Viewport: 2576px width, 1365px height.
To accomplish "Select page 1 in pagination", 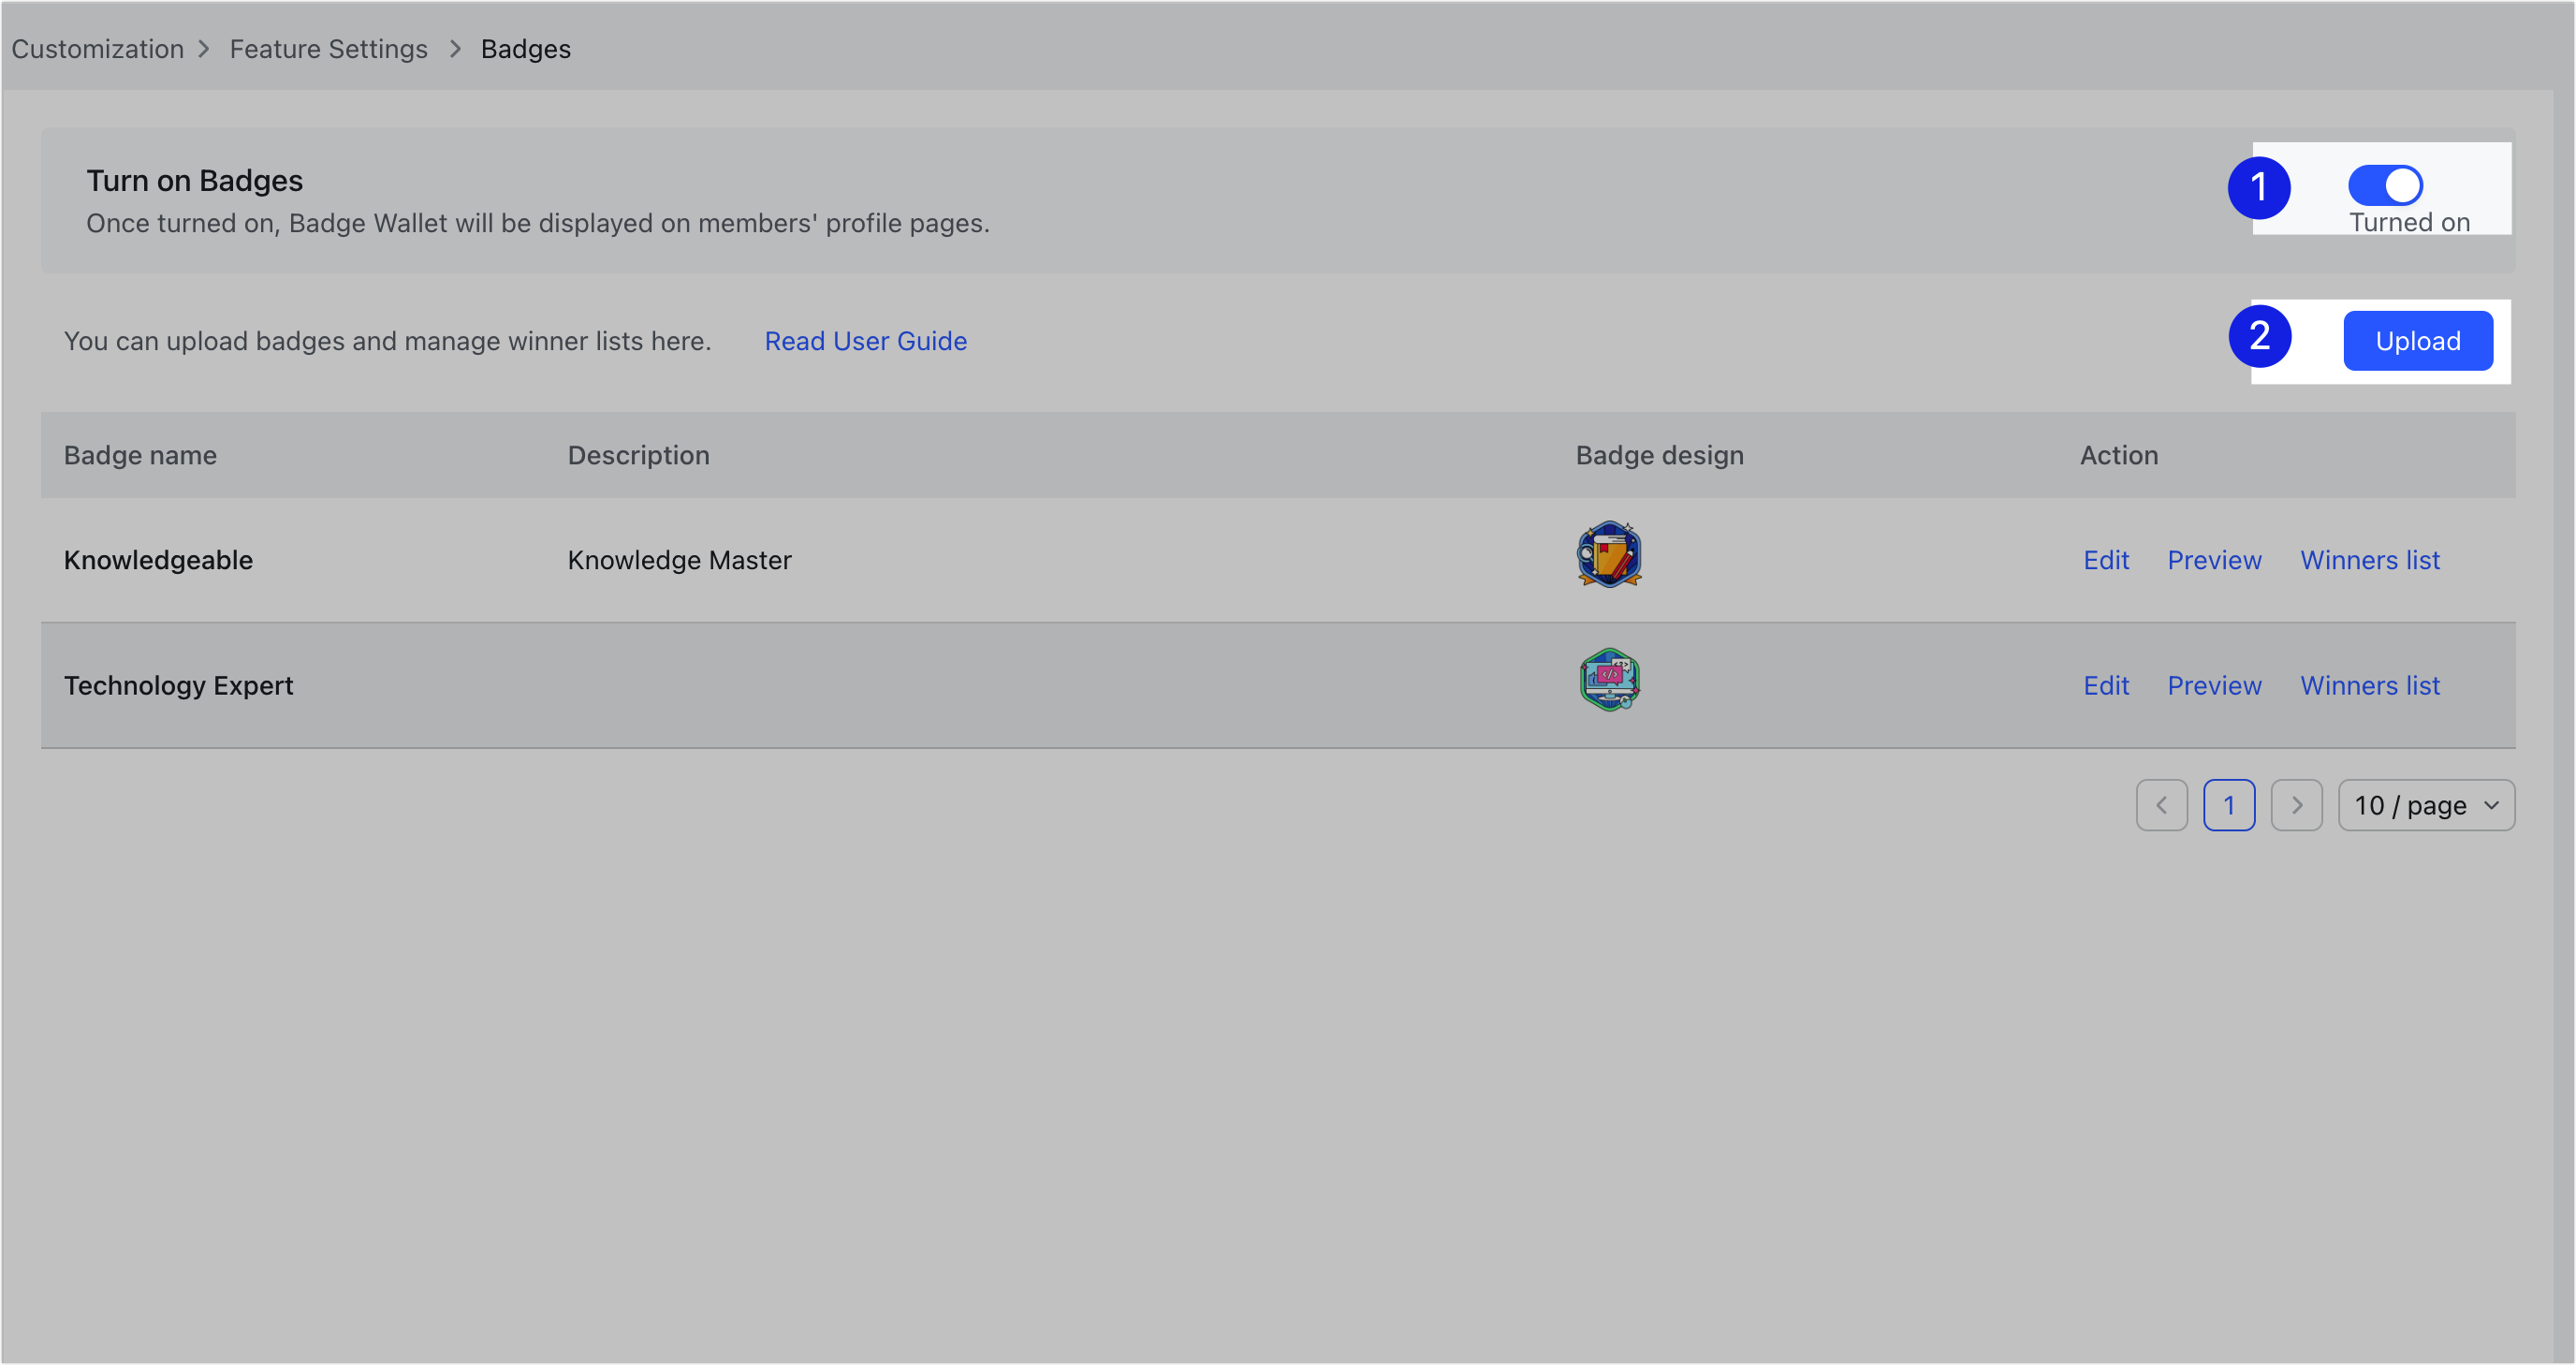I will click(2230, 805).
